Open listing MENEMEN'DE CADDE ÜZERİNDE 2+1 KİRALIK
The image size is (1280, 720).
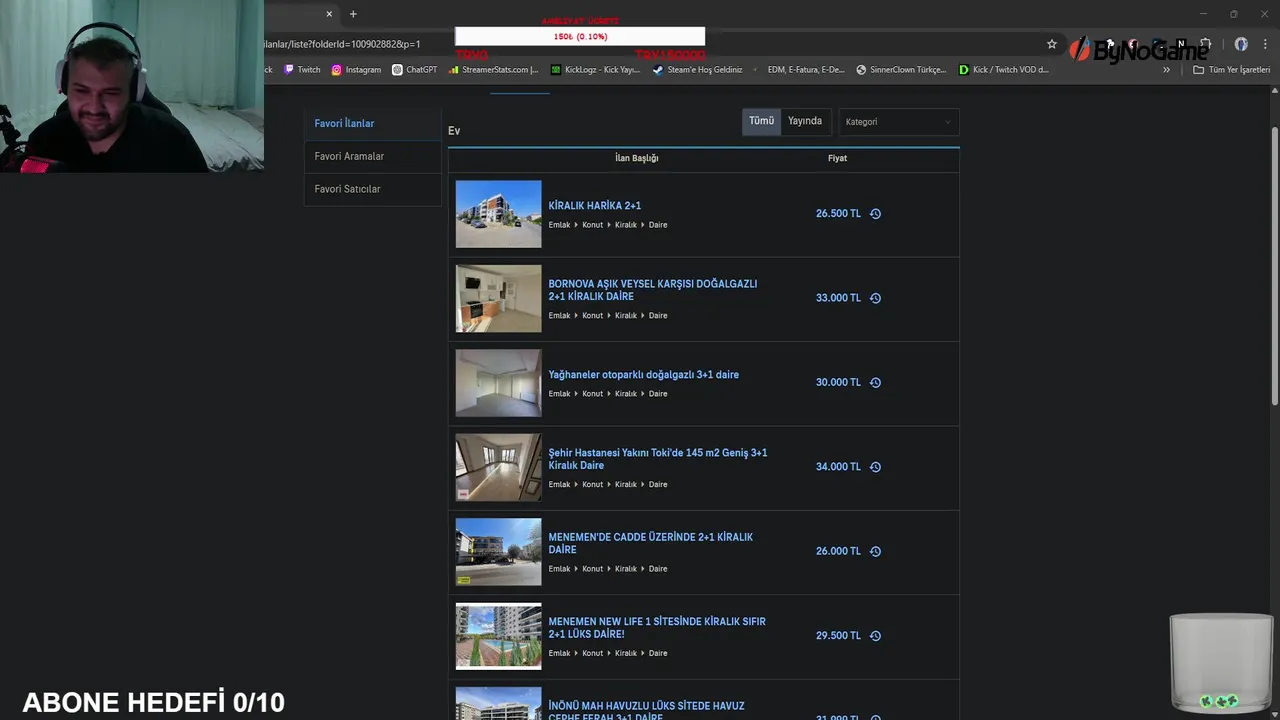[651, 543]
